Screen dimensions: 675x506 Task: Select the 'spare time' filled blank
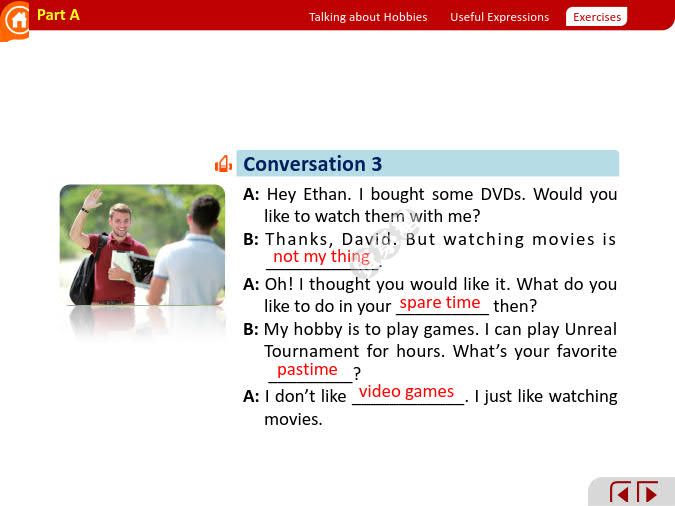pyautogui.click(x=440, y=303)
